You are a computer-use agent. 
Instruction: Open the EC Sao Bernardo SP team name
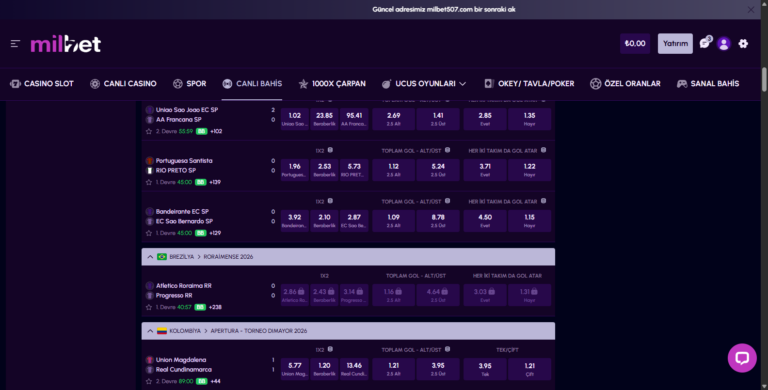[x=184, y=221]
